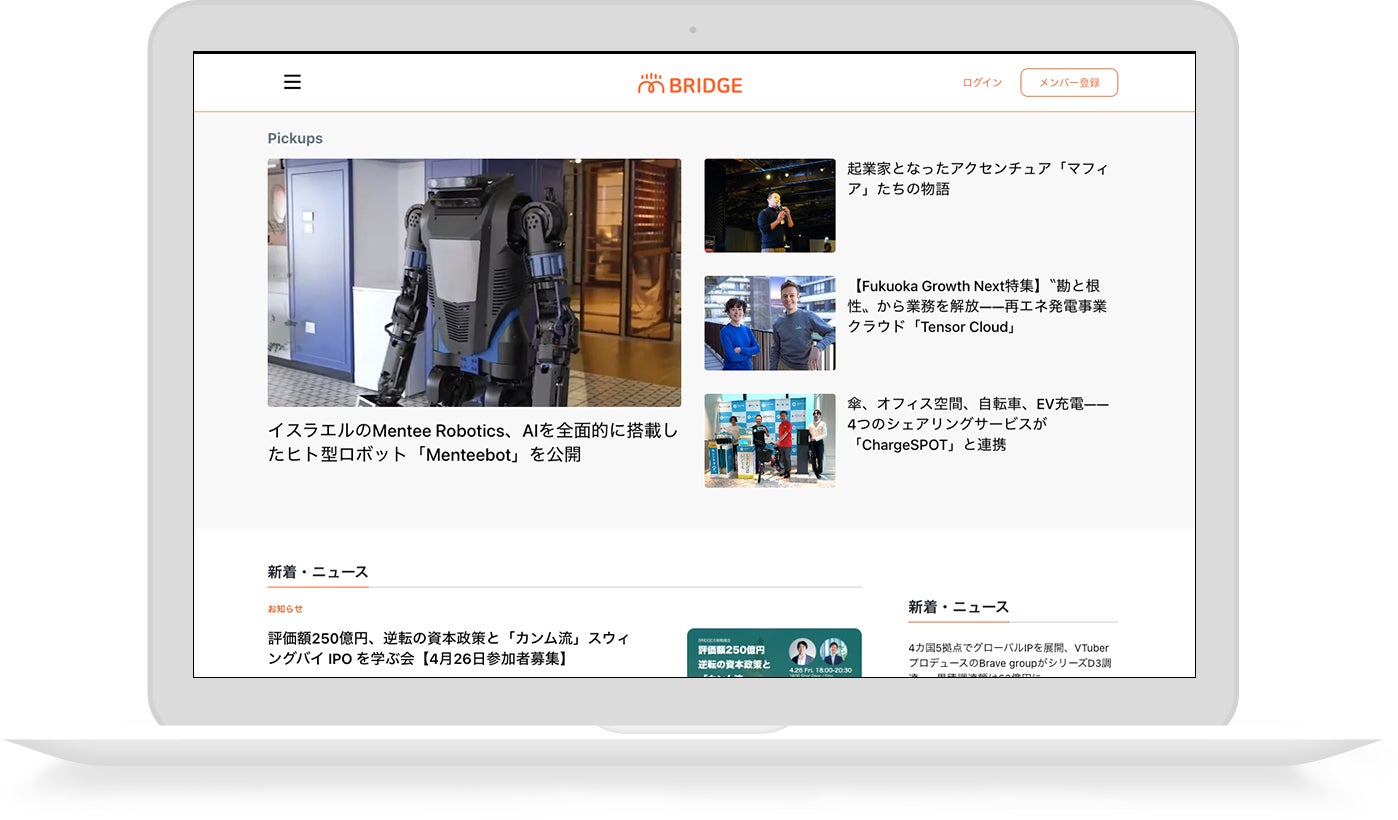Open the 評価額250億円 event banner thumbnail
The image size is (1398, 820).
tap(774, 653)
